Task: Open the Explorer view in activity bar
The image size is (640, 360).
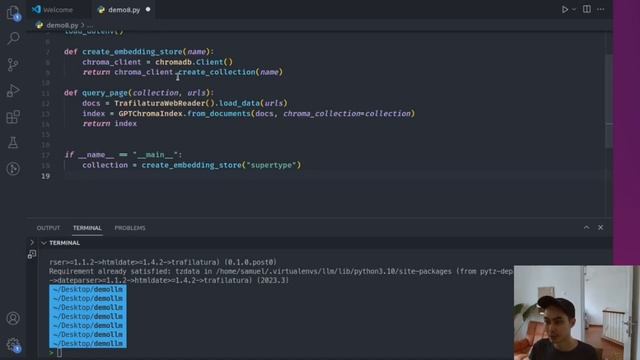Action: (13, 12)
